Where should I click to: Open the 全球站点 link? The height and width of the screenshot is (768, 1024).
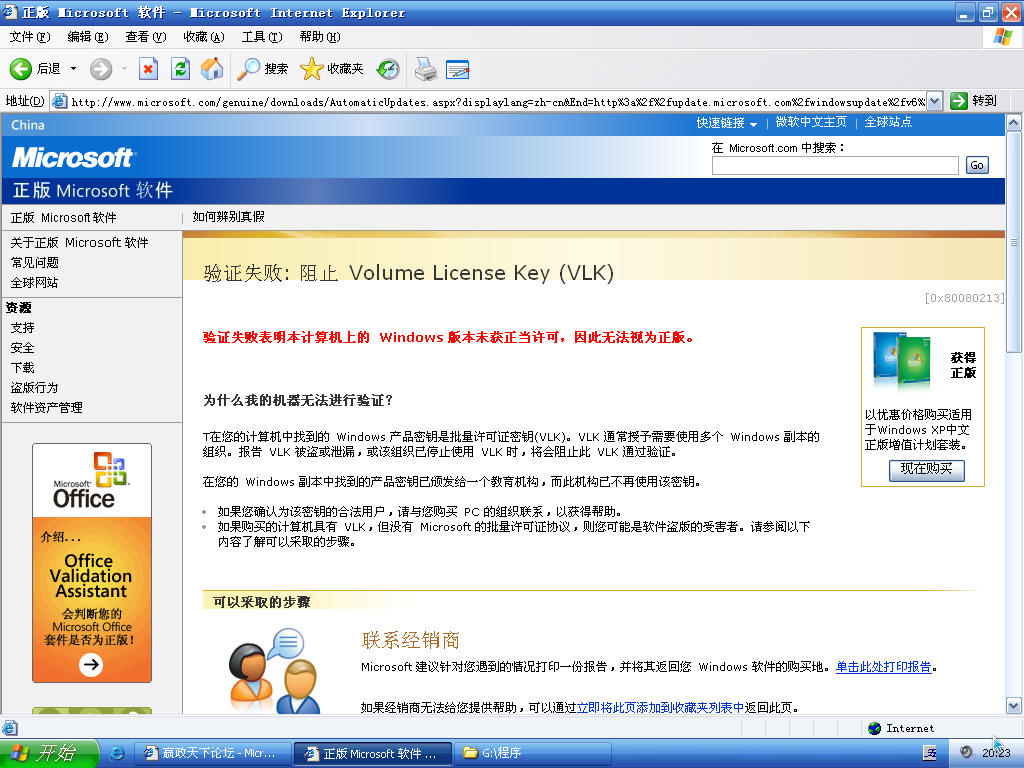888,122
